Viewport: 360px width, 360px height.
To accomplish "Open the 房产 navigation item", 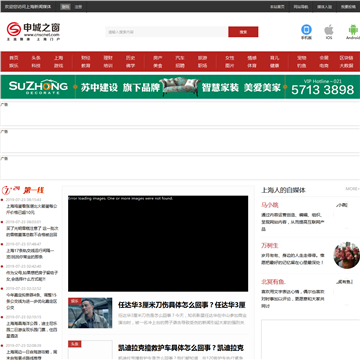I will click(x=158, y=58).
